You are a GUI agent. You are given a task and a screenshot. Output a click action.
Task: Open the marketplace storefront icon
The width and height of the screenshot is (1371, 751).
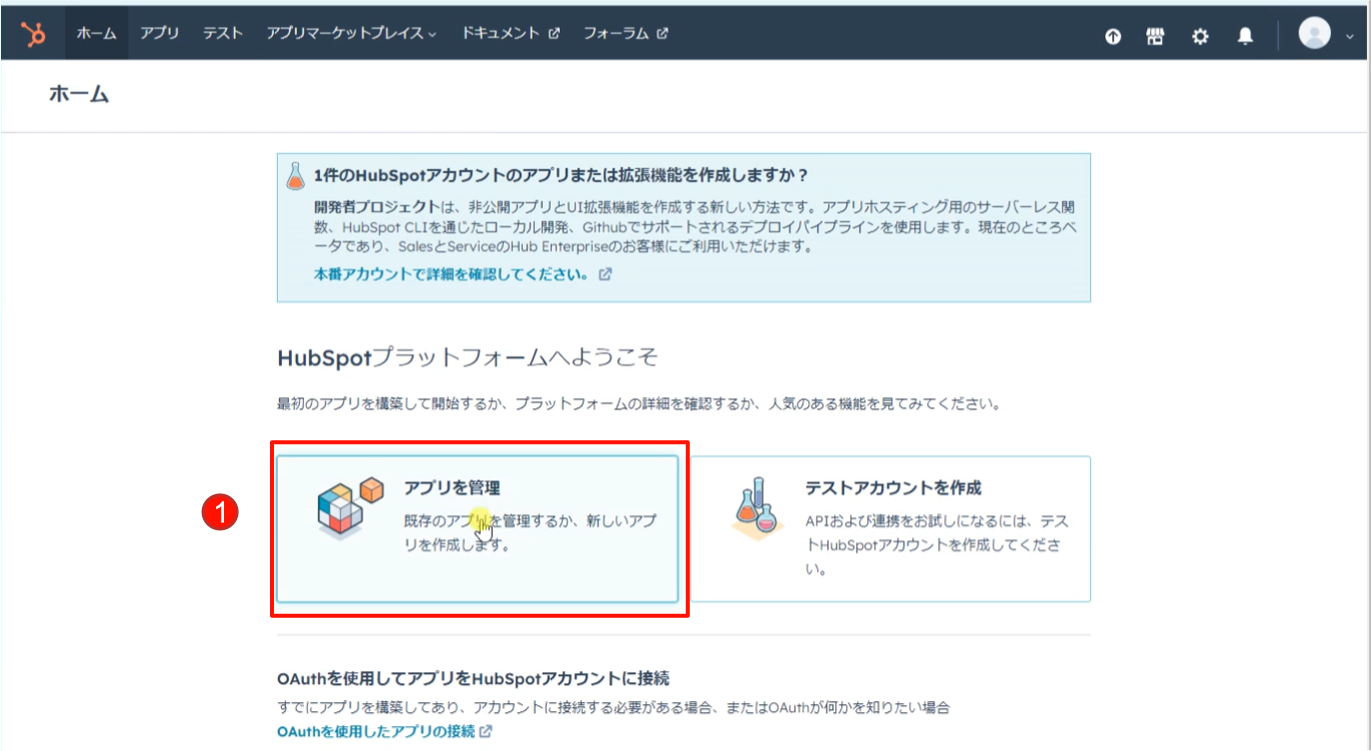click(1155, 36)
